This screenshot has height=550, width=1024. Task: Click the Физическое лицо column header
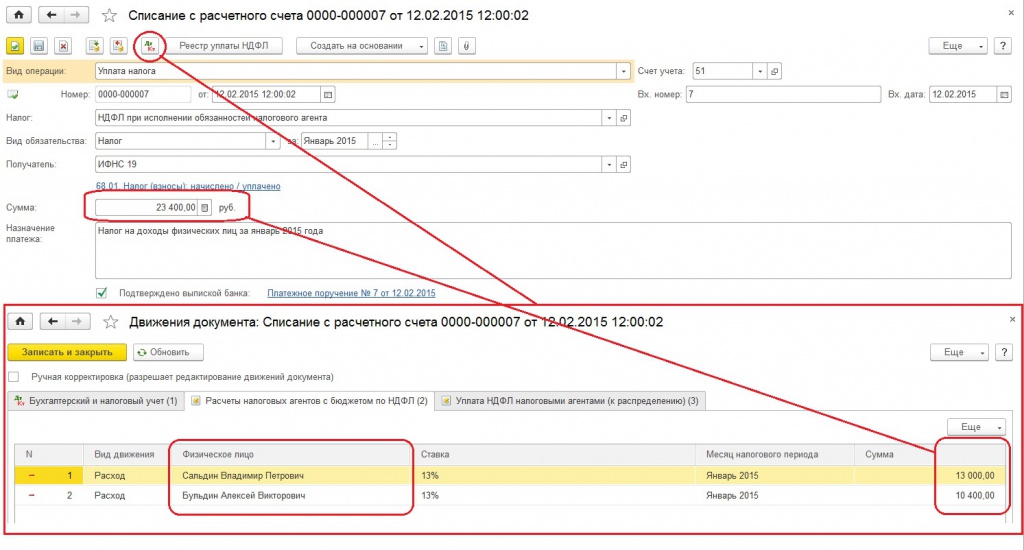click(292, 455)
